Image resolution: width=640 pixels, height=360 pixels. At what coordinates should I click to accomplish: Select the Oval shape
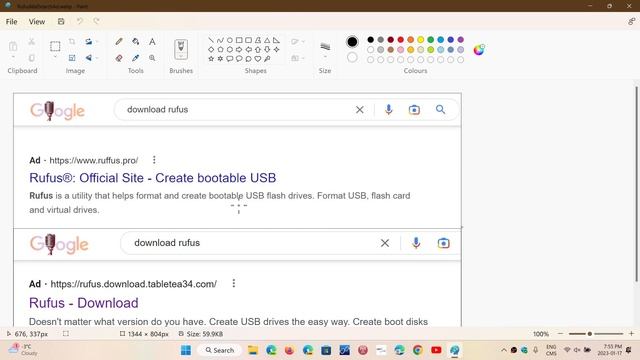[230, 40]
